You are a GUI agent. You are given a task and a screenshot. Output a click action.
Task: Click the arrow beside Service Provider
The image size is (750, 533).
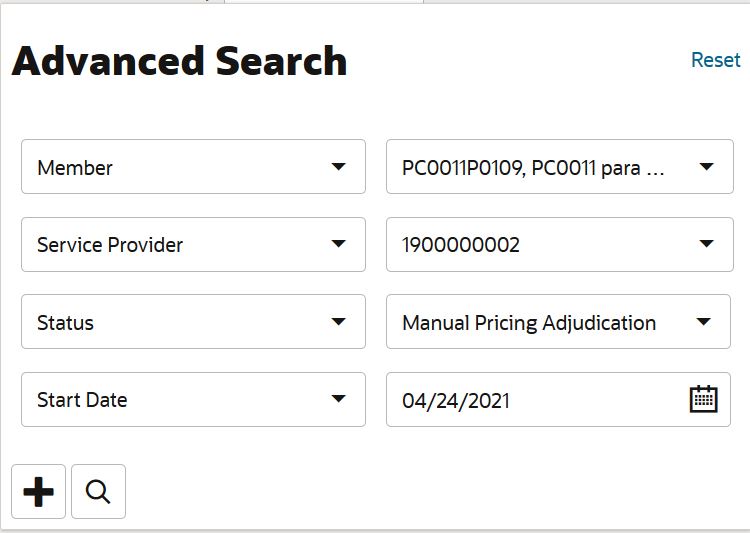339,244
